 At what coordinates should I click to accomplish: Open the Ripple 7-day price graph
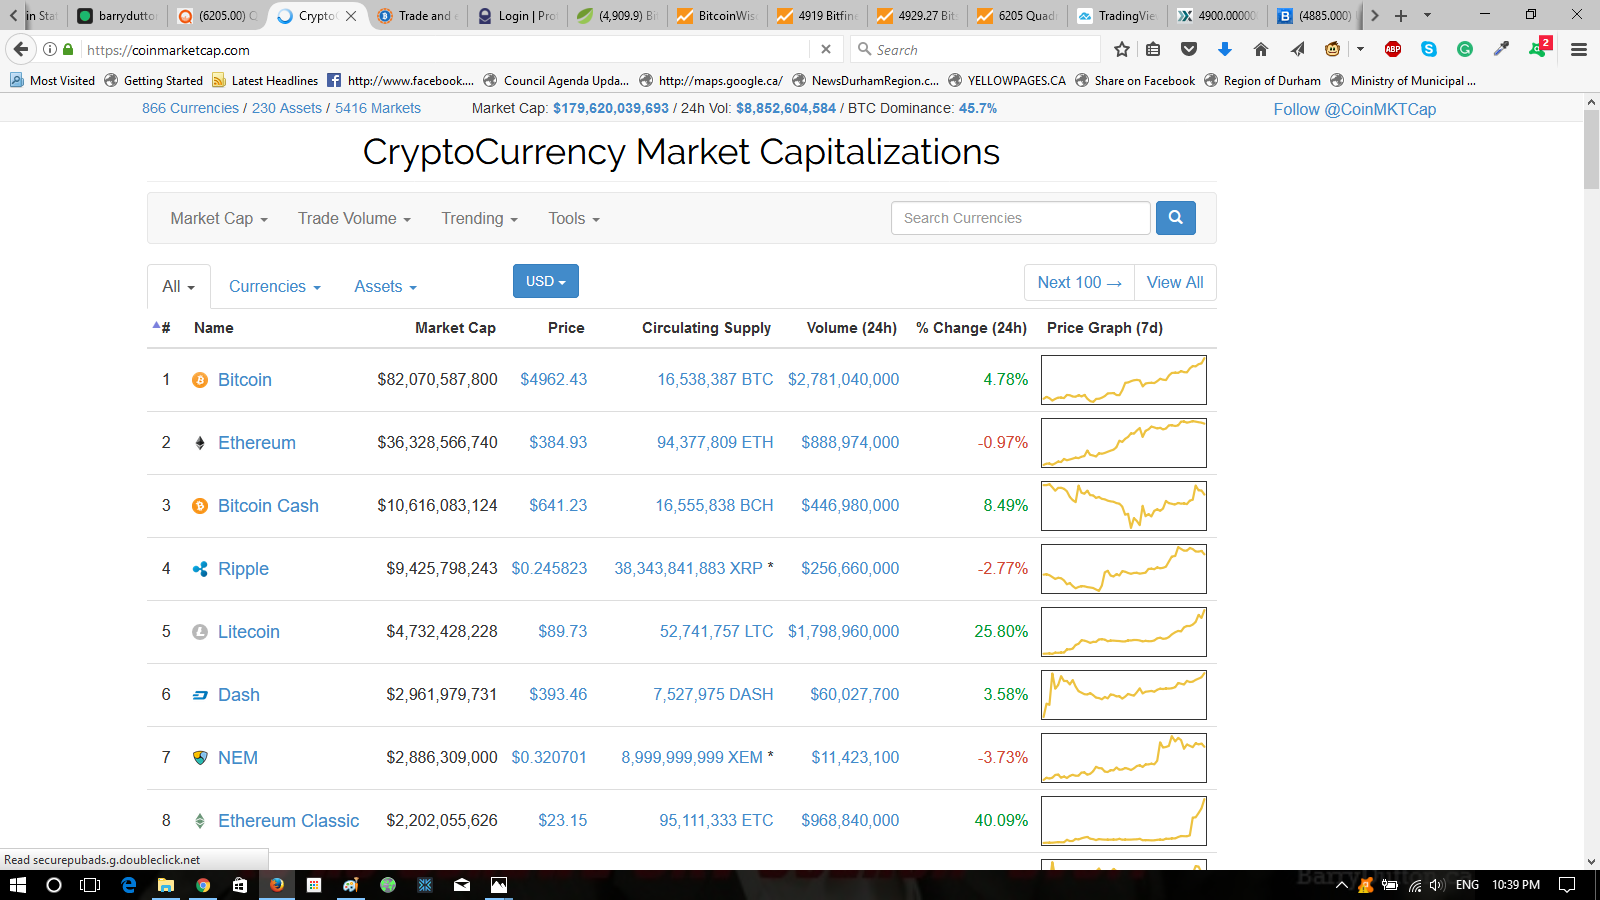tap(1124, 569)
